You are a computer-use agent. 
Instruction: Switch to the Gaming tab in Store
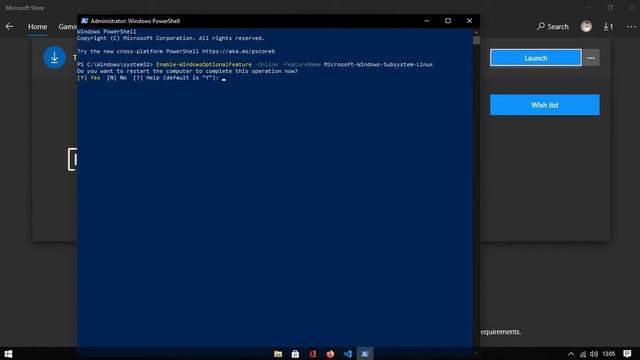[x=67, y=27]
